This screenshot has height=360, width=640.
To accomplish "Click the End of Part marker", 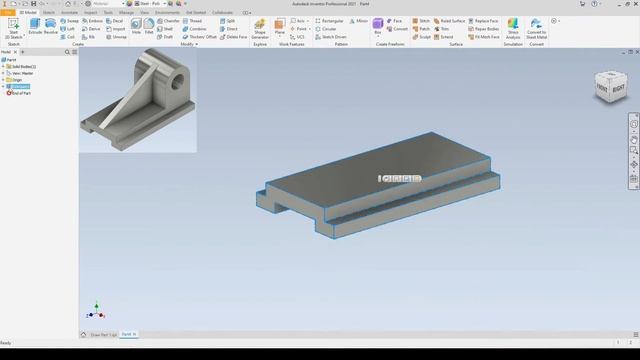I will click(x=18, y=93).
